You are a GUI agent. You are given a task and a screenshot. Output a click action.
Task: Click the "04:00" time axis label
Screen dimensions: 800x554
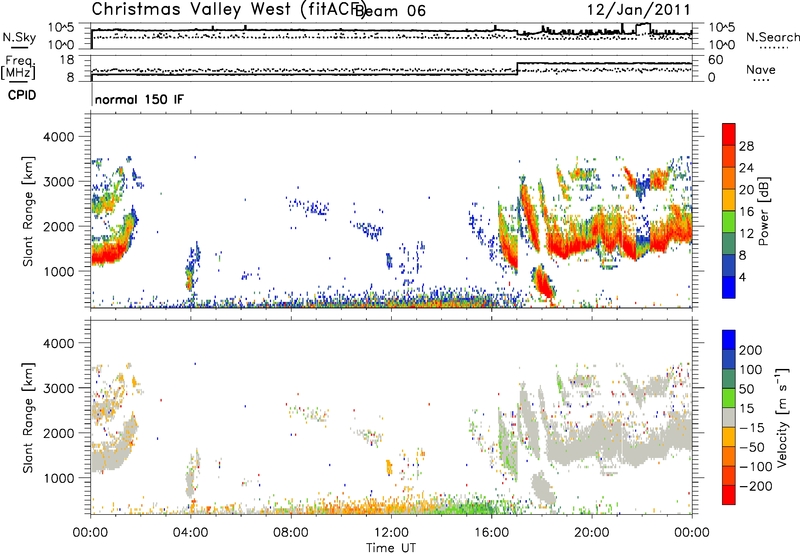point(191,533)
